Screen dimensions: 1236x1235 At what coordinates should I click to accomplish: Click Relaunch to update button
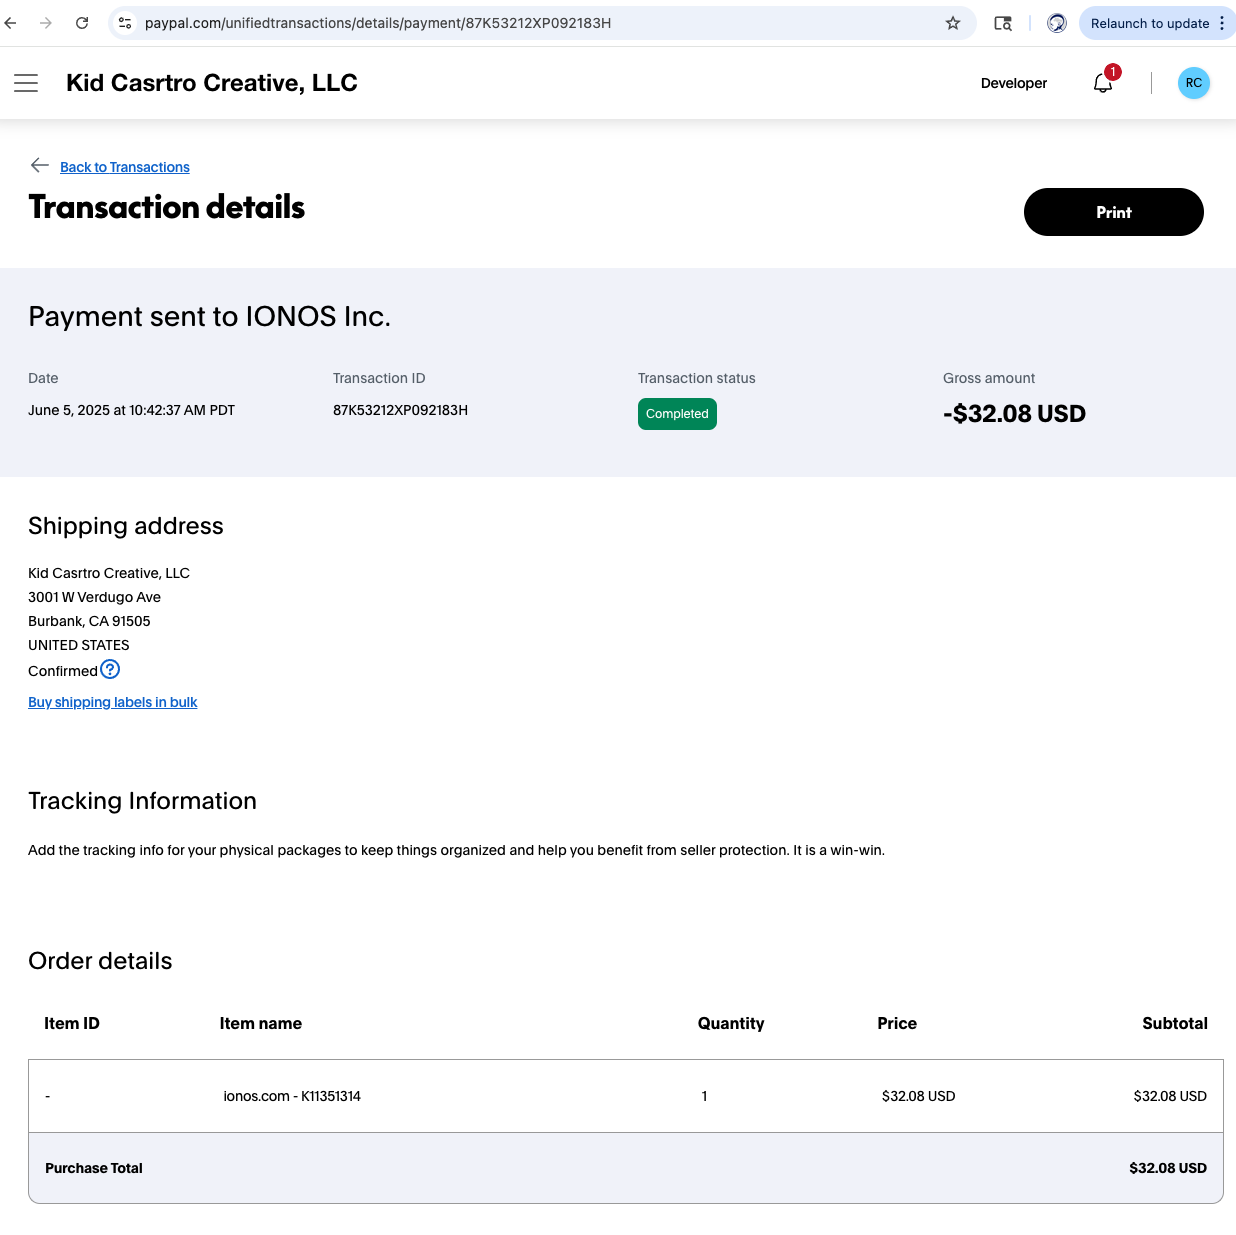click(1149, 23)
